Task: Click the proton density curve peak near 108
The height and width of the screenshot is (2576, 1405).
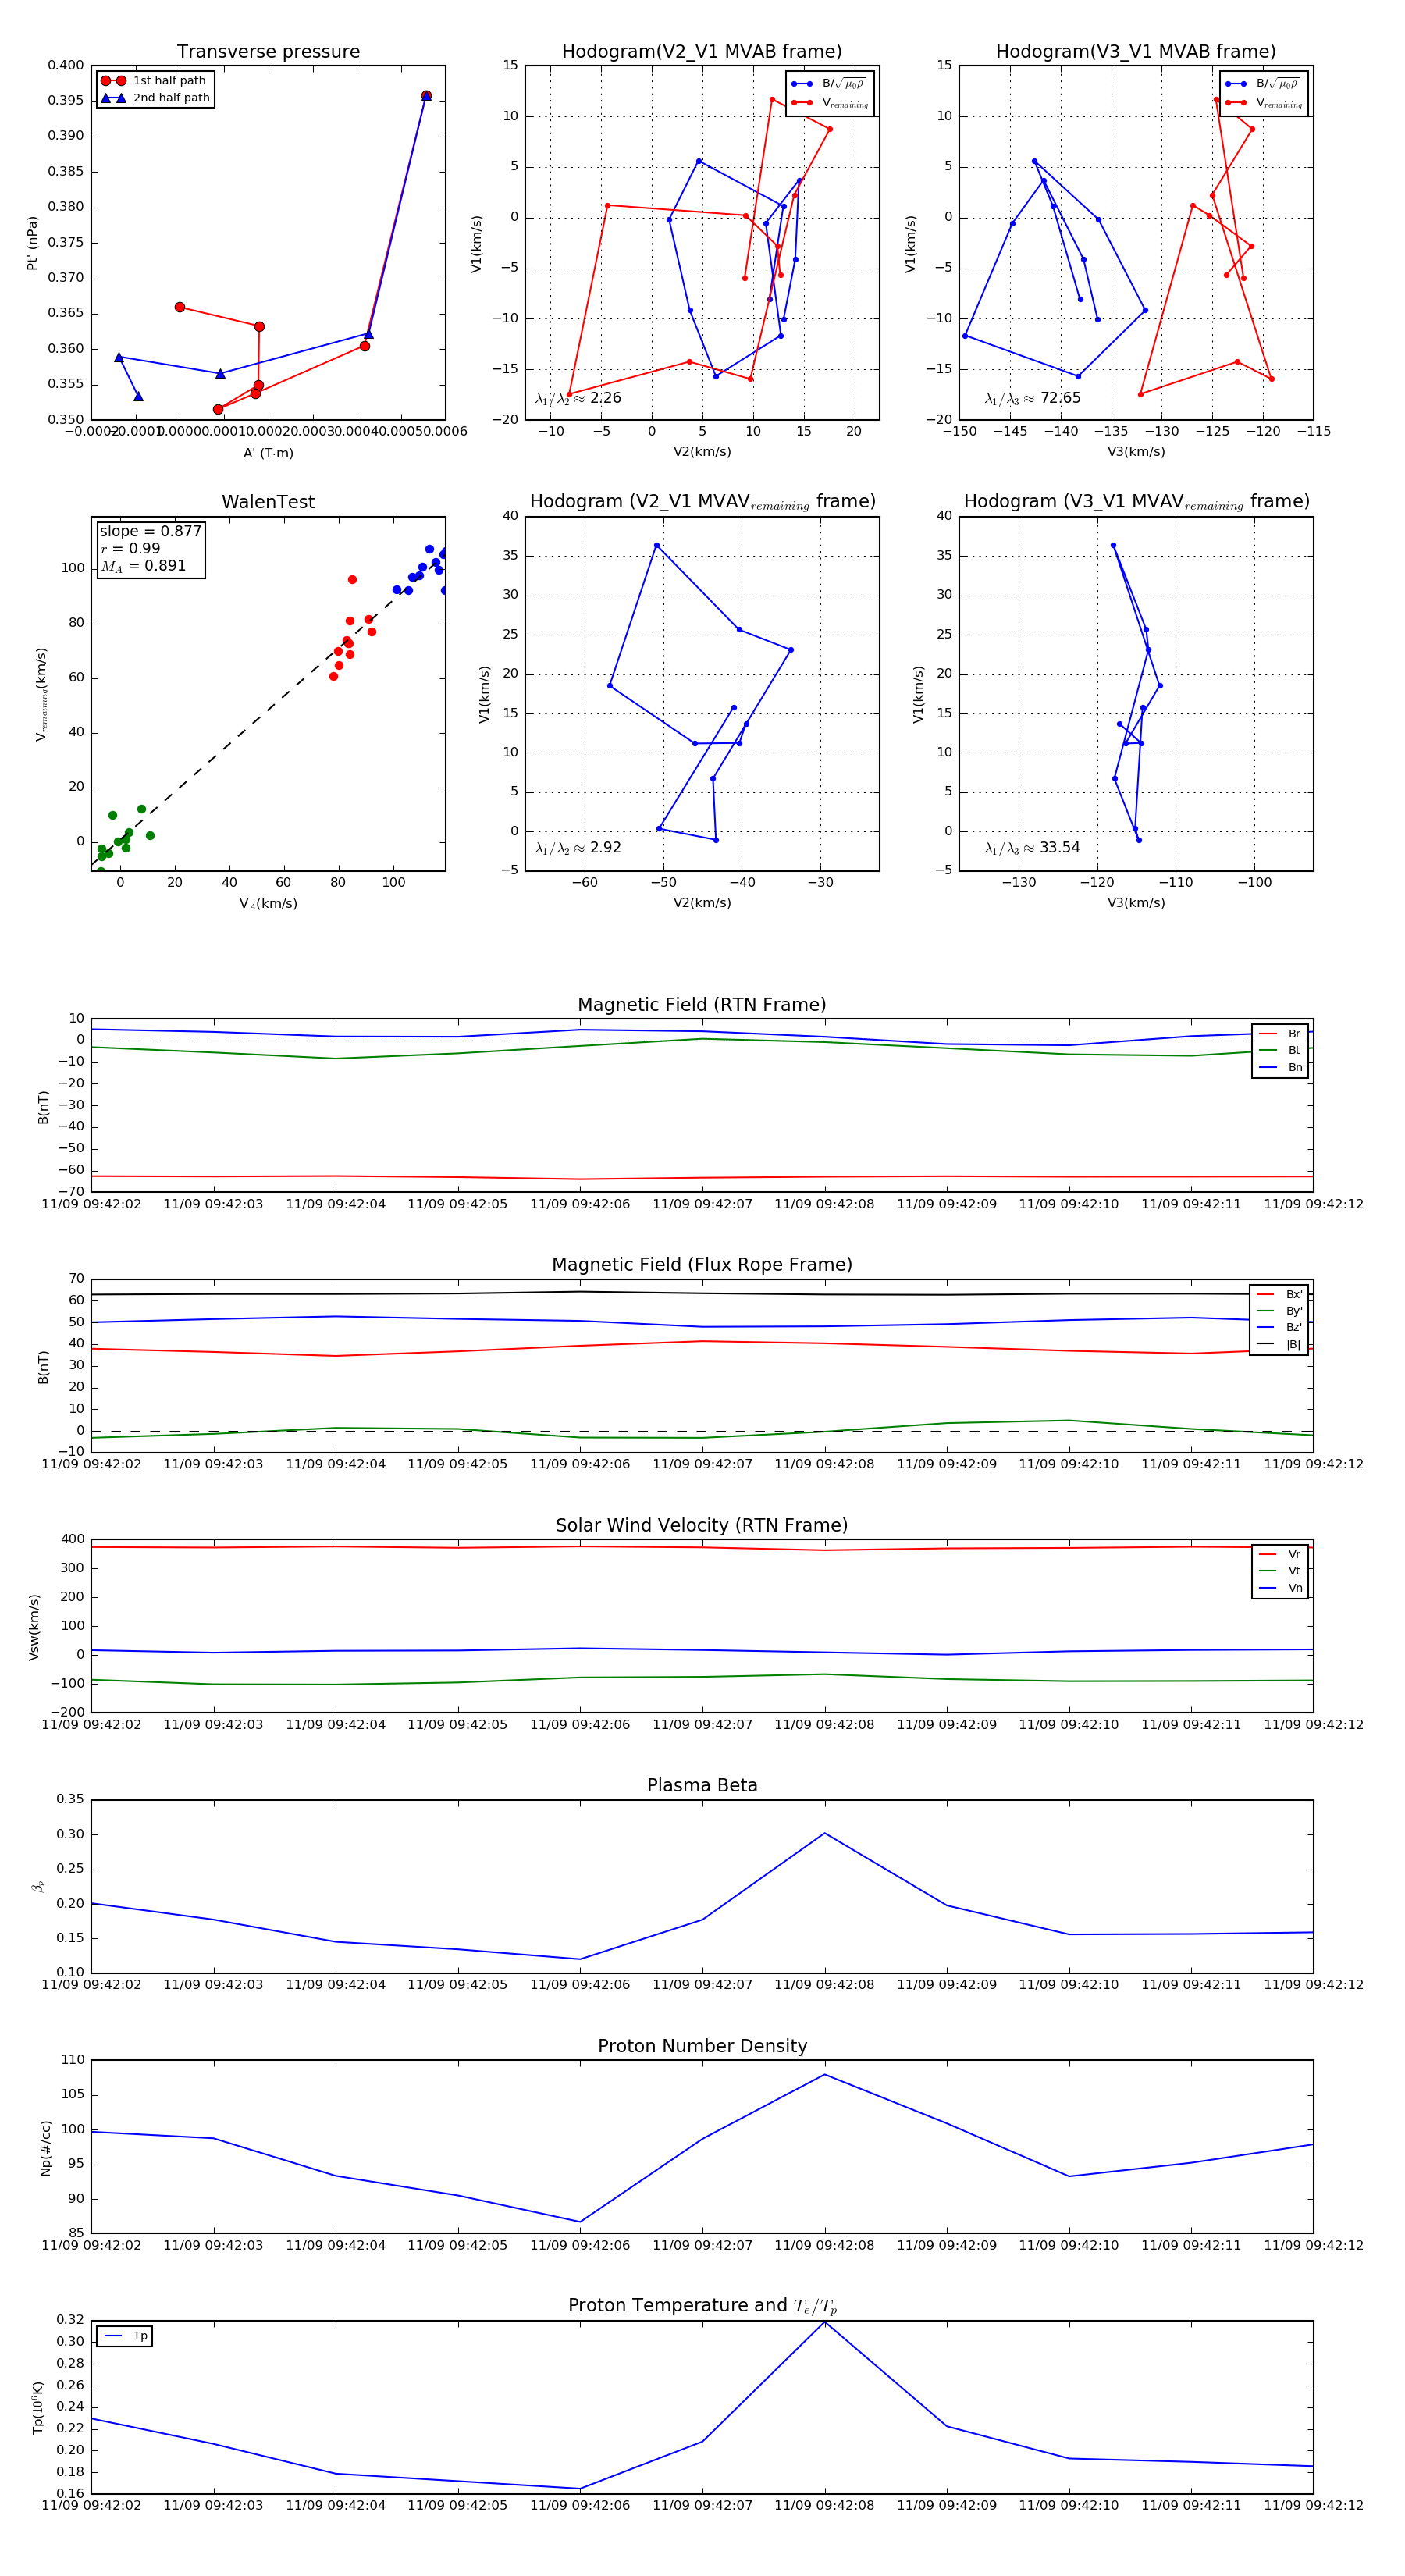Action: click(825, 2074)
